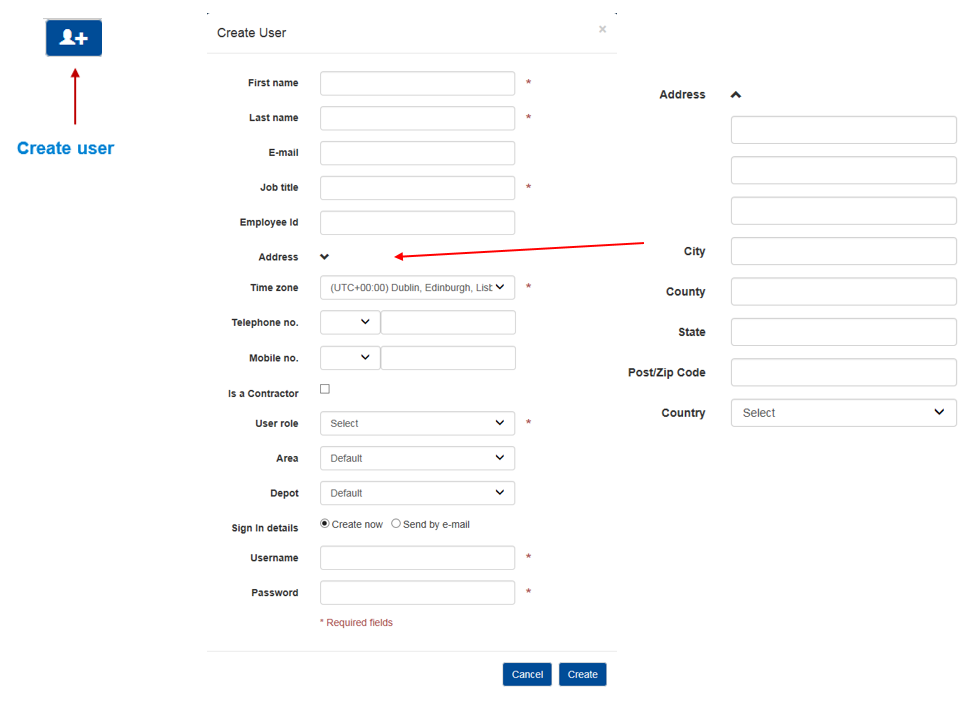This screenshot has height=707, width=971.
Task: Choose the Send by e-mail radio option
Action: coord(396,524)
